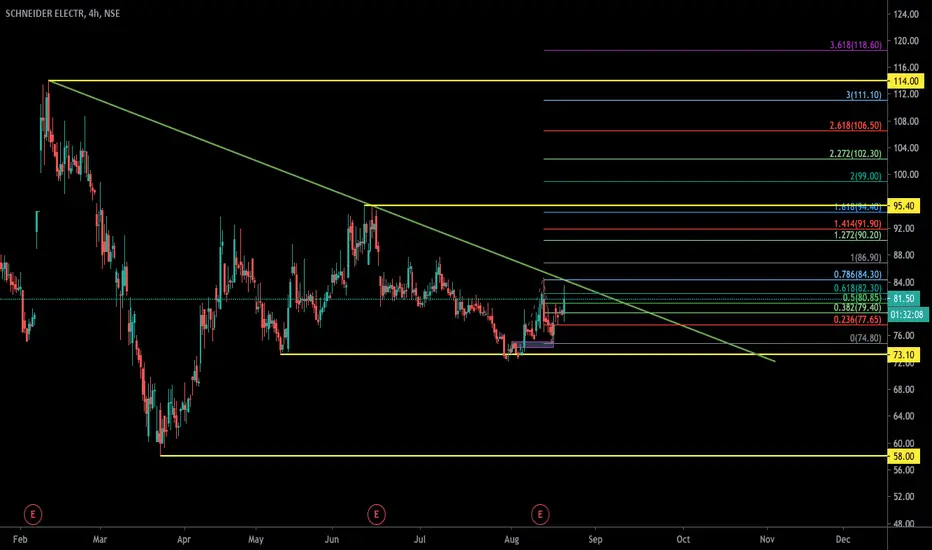Image resolution: width=932 pixels, height=550 pixels.
Task: Click Fibonacci level label 3(111.10)
Action: point(864,95)
